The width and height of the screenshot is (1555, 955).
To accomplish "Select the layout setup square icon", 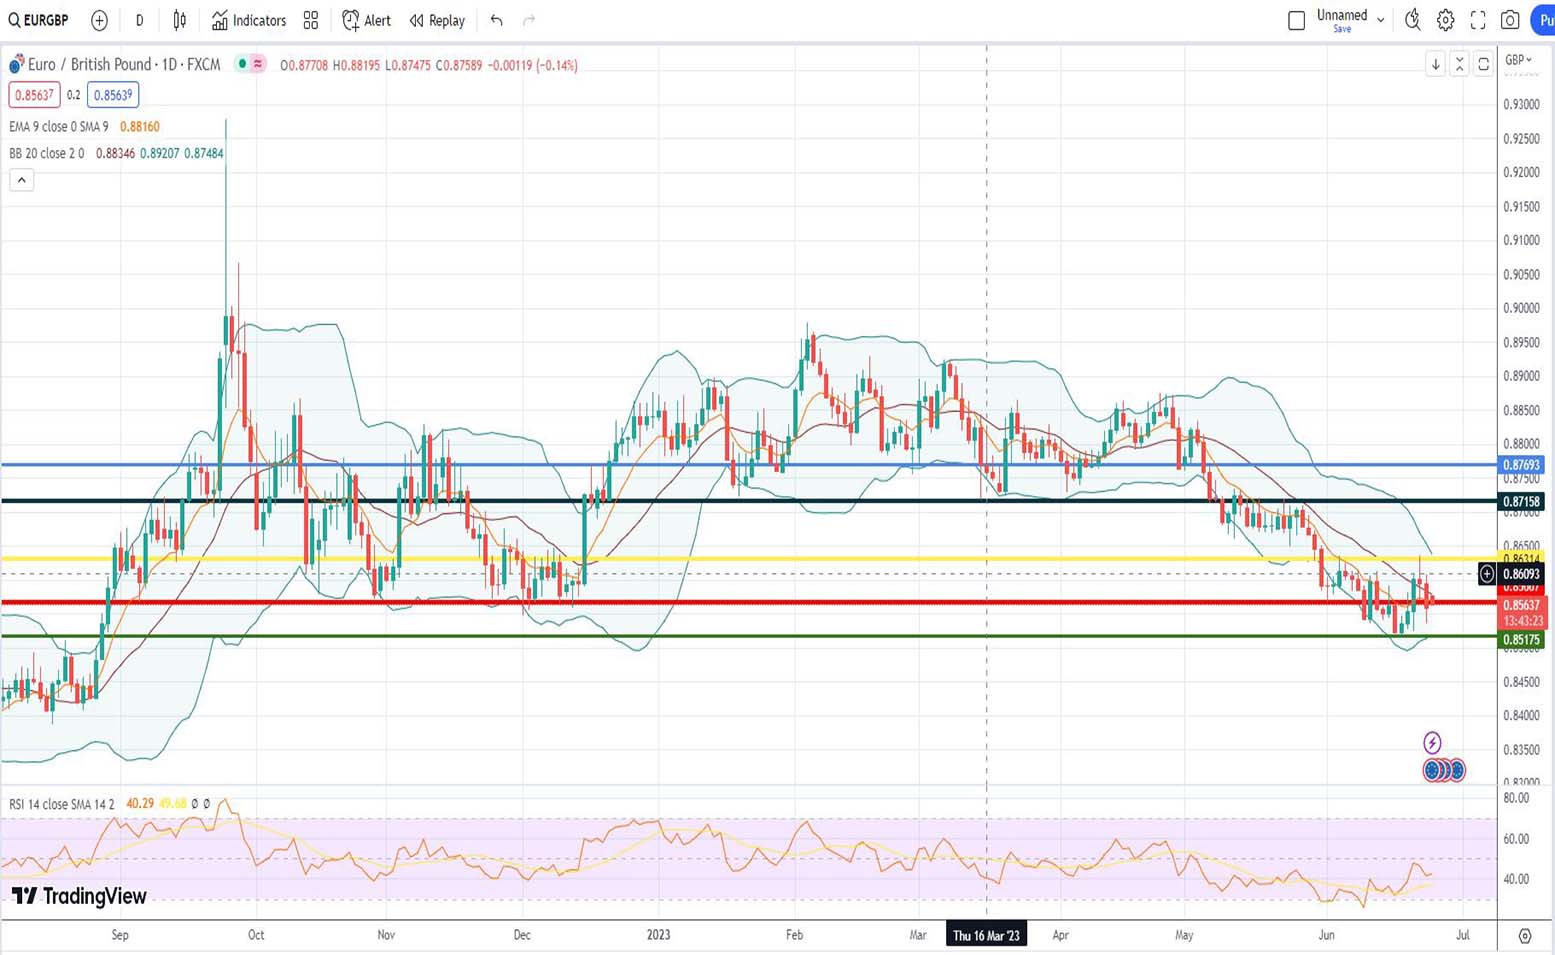I will (1296, 20).
